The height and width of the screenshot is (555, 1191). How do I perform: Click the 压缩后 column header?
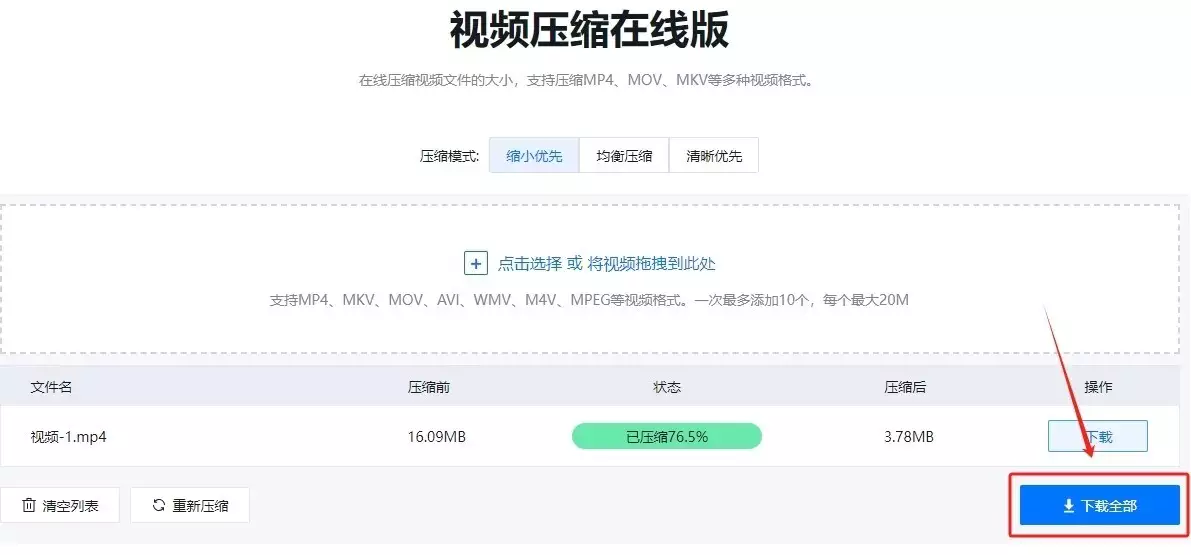905,387
